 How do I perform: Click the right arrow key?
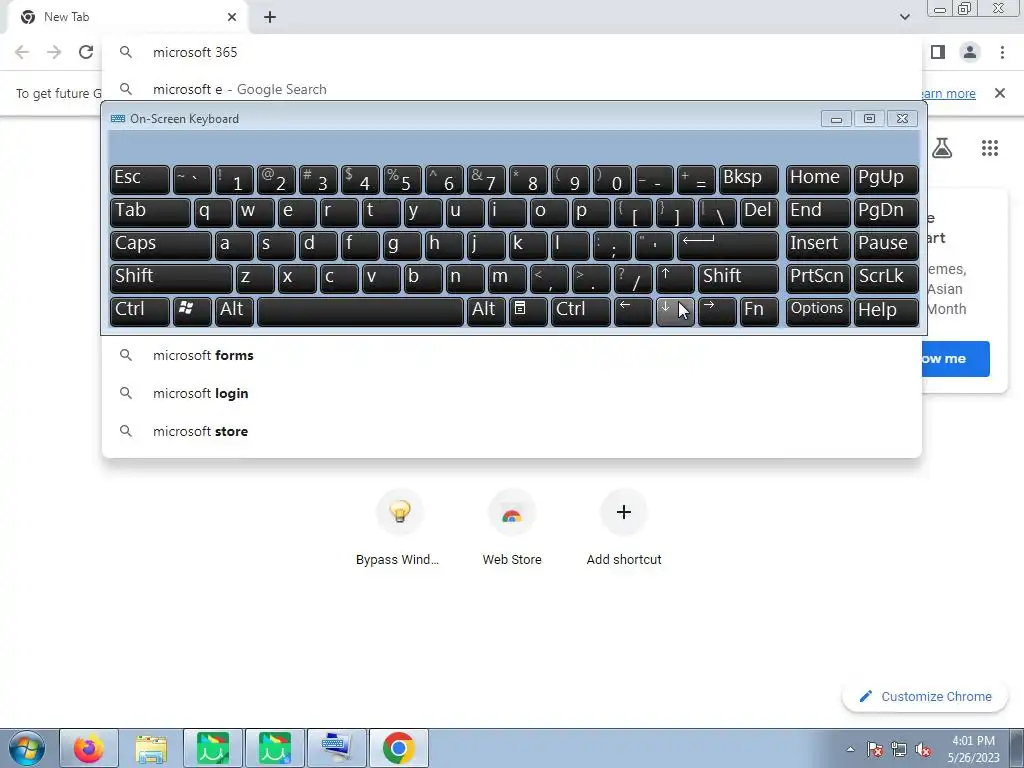[x=717, y=312]
